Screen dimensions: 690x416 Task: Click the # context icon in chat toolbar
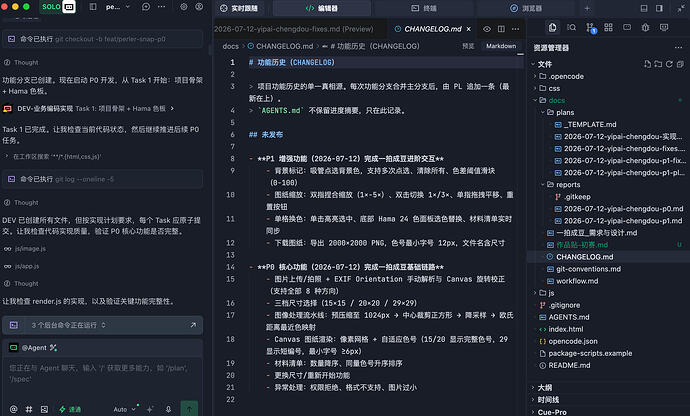point(29,409)
